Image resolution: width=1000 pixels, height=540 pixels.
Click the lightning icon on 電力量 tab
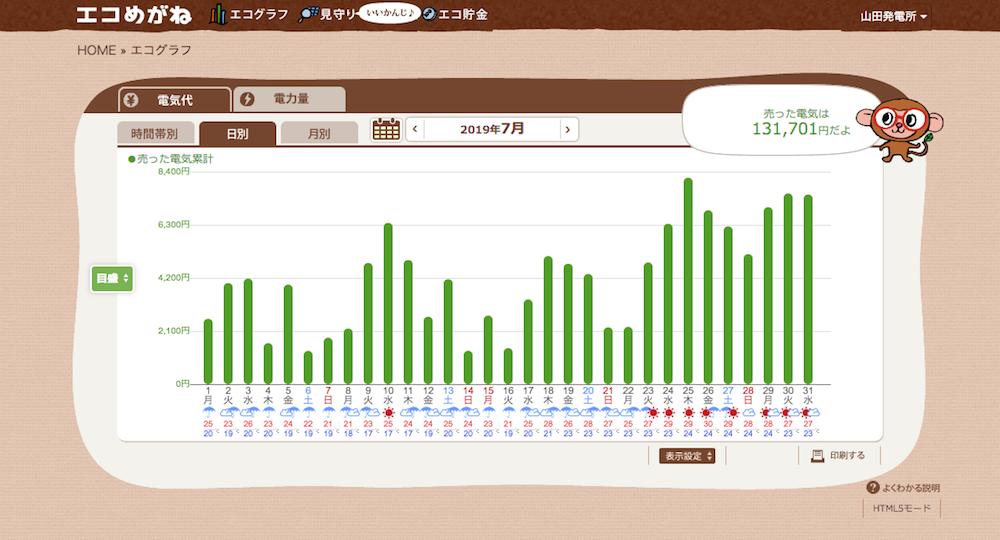click(247, 99)
